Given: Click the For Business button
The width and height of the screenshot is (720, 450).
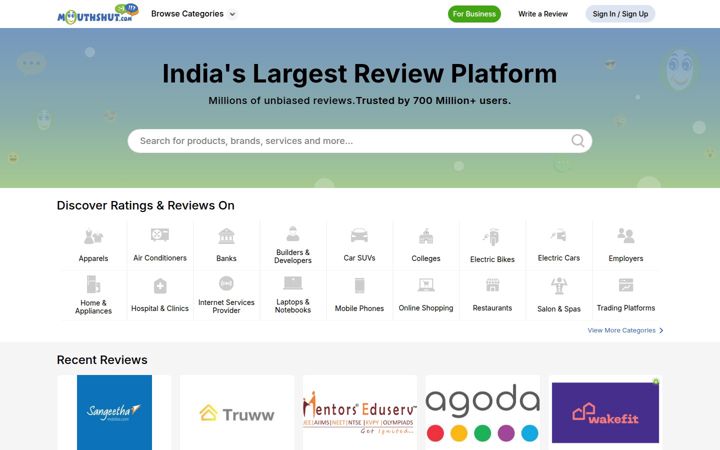Looking at the screenshot, I should [x=474, y=14].
